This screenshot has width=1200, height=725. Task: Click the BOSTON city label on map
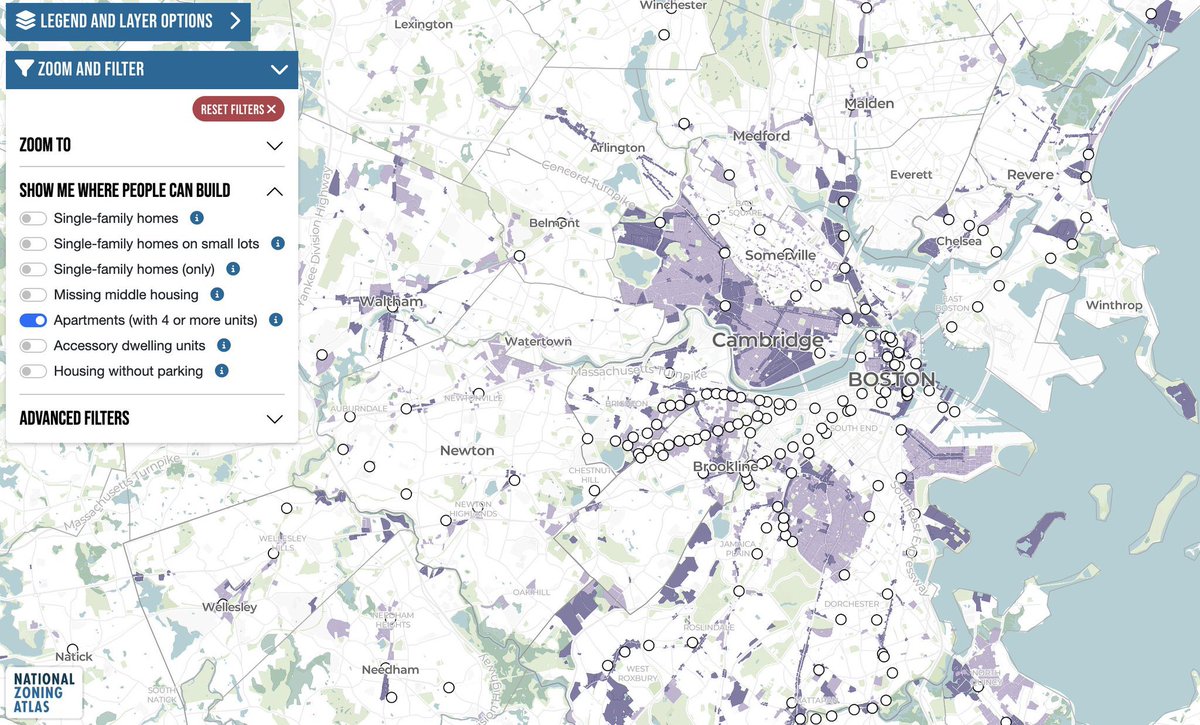(x=891, y=379)
